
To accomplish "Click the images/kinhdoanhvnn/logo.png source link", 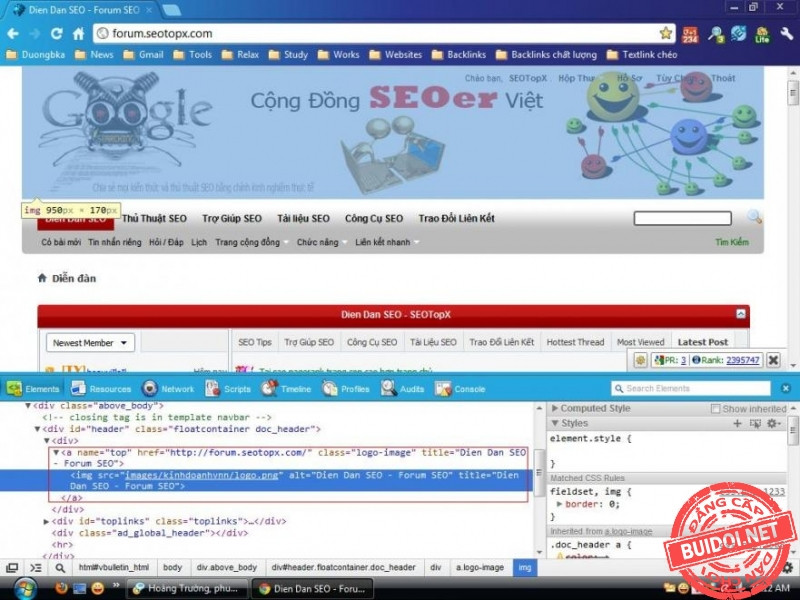I will [202, 475].
